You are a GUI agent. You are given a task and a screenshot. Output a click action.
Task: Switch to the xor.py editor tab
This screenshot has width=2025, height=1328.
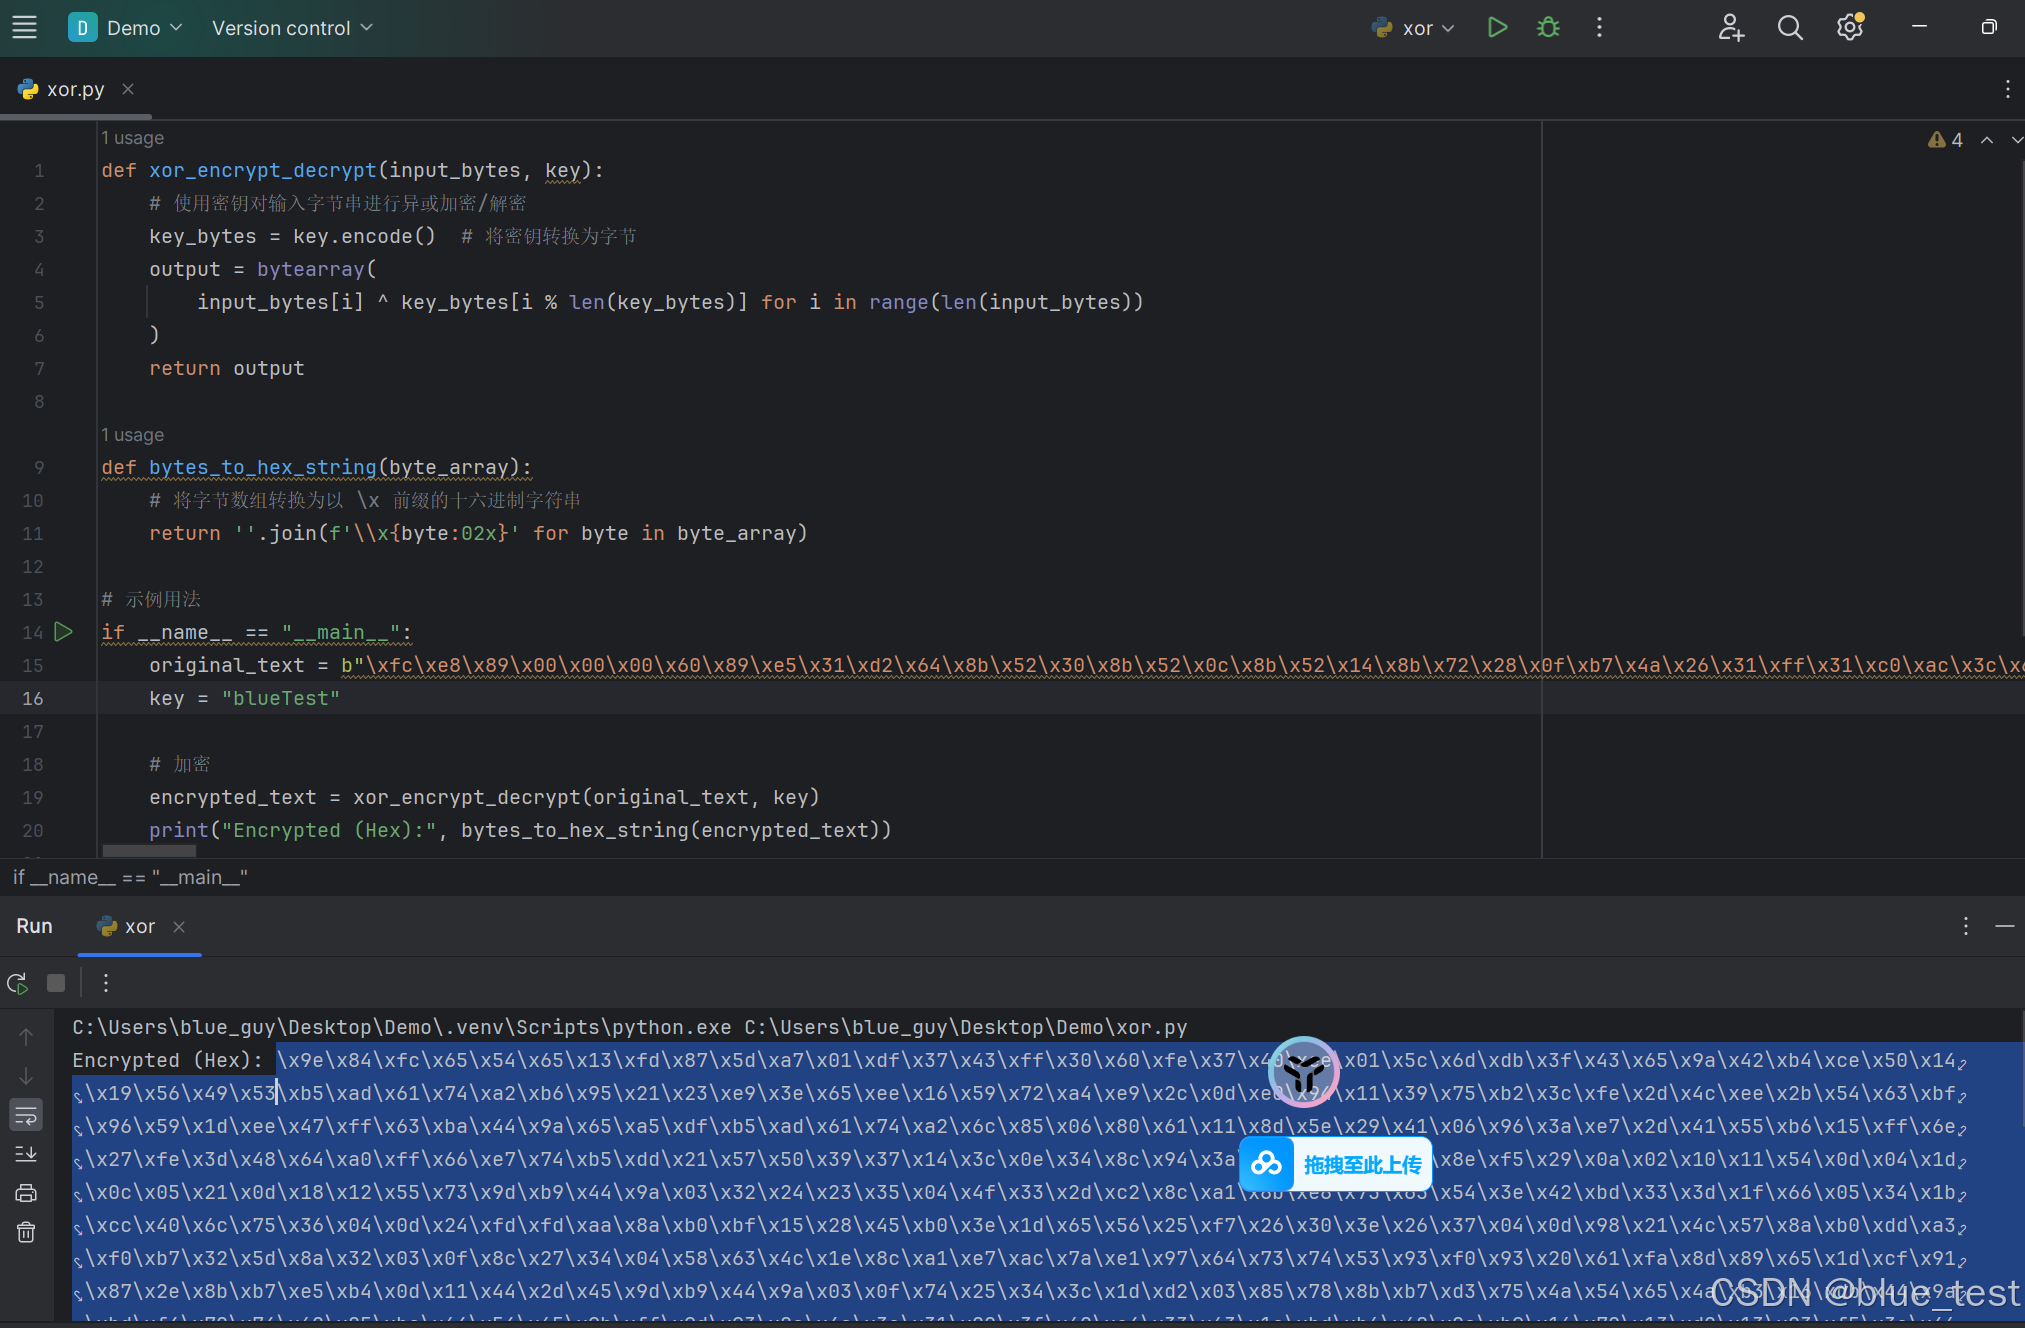tap(74, 88)
